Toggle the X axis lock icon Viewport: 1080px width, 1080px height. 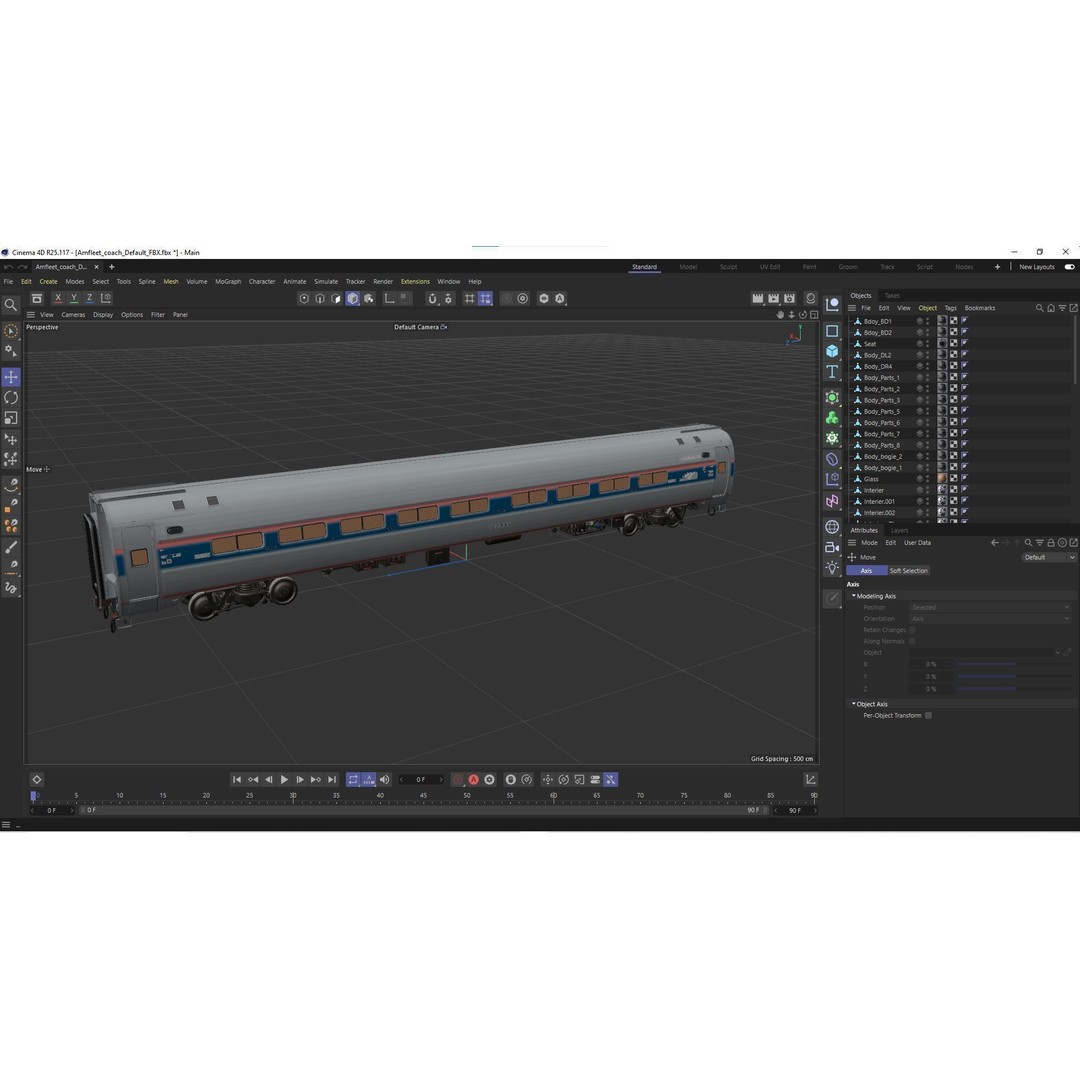pyautogui.click(x=58, y=298)
